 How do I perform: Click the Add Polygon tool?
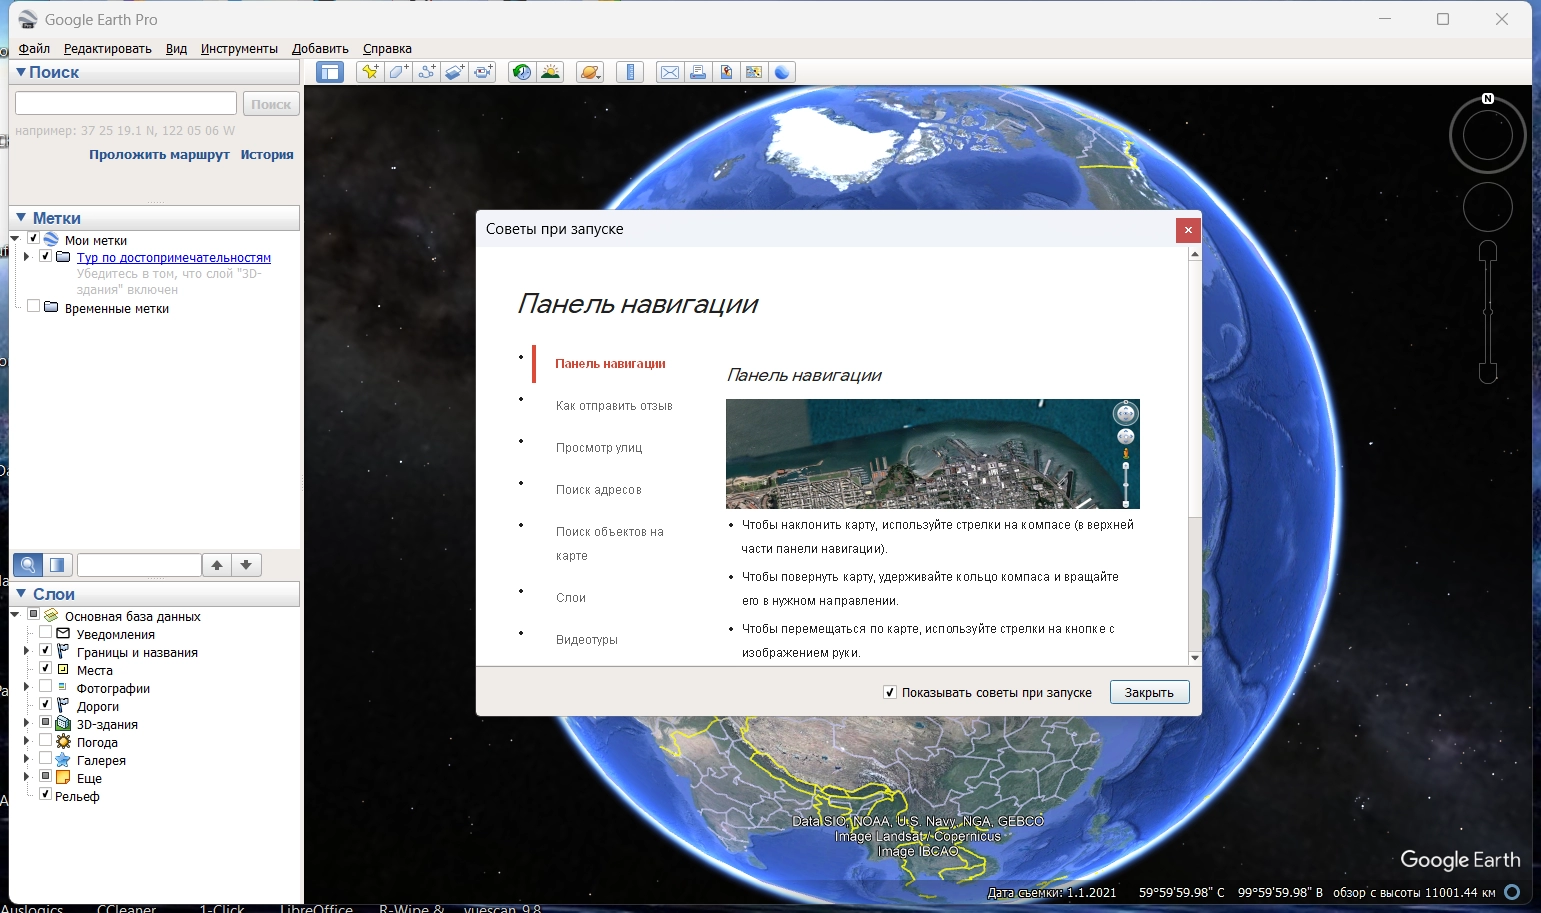(x=398, y=72)
